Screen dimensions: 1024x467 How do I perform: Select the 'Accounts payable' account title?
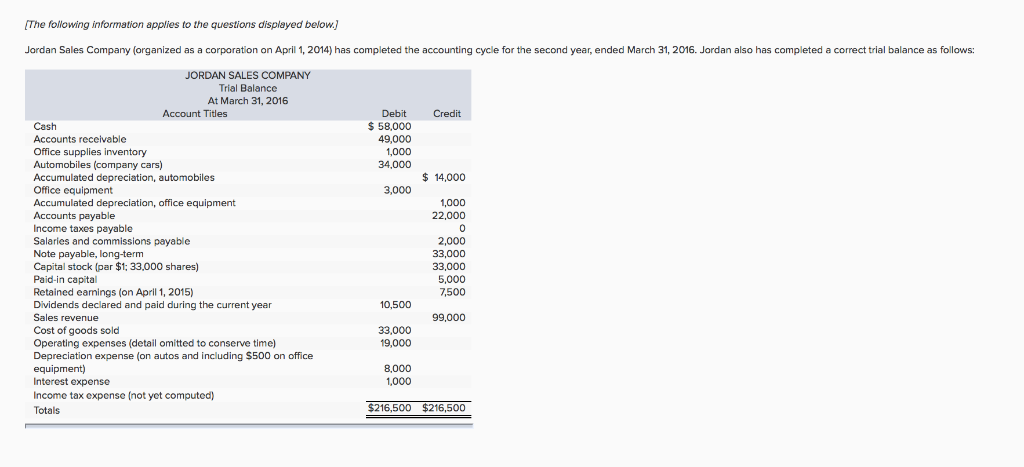[74, 216]
